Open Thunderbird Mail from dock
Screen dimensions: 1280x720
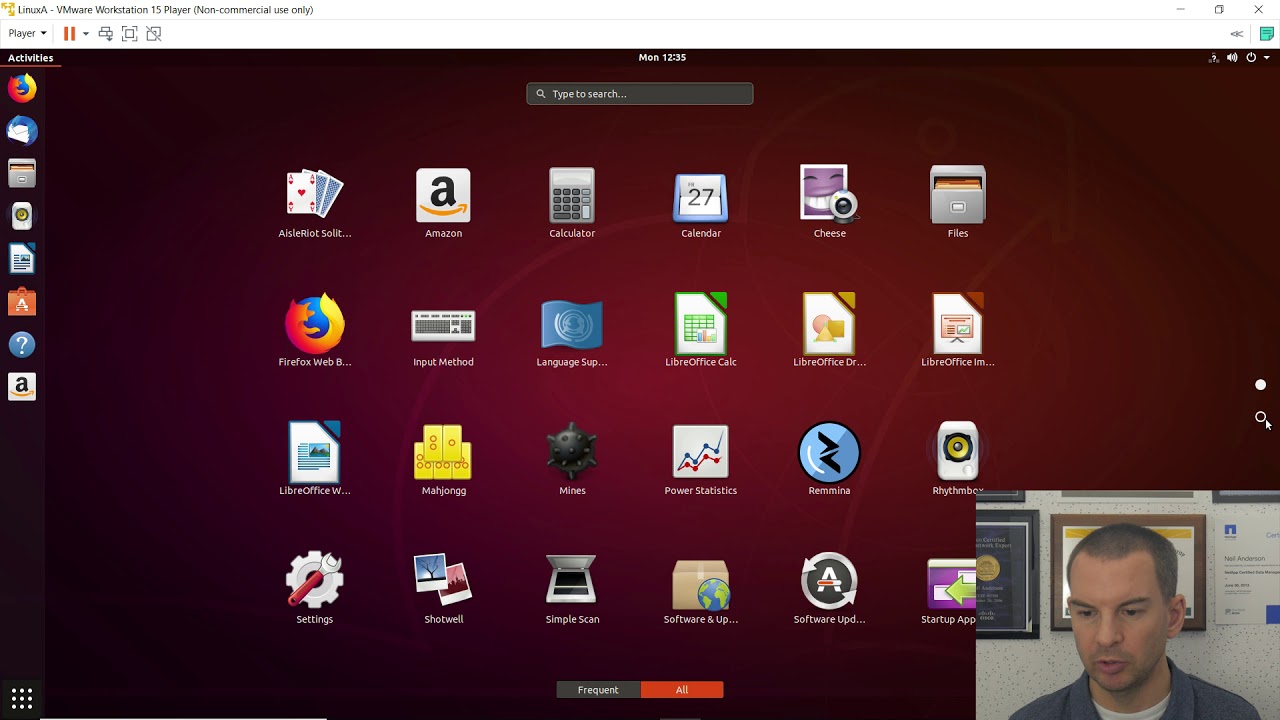click(x=22, y=131)
